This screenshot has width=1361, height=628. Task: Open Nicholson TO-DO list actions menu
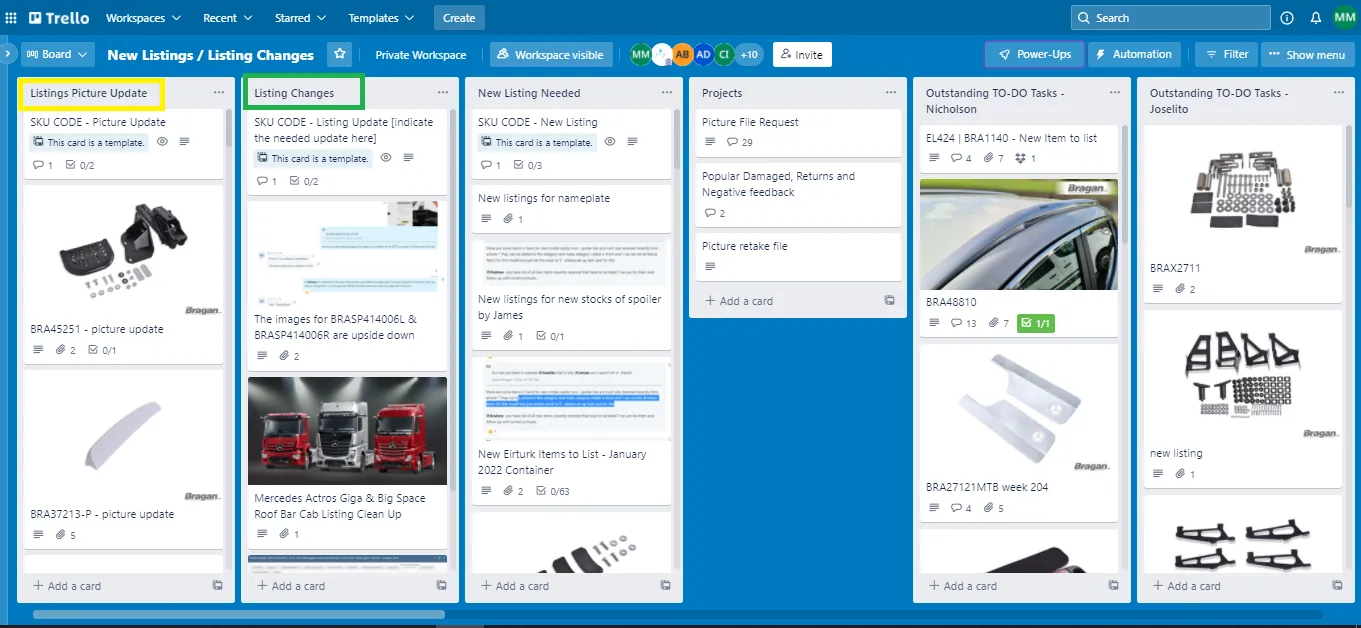pos(1114,93)
